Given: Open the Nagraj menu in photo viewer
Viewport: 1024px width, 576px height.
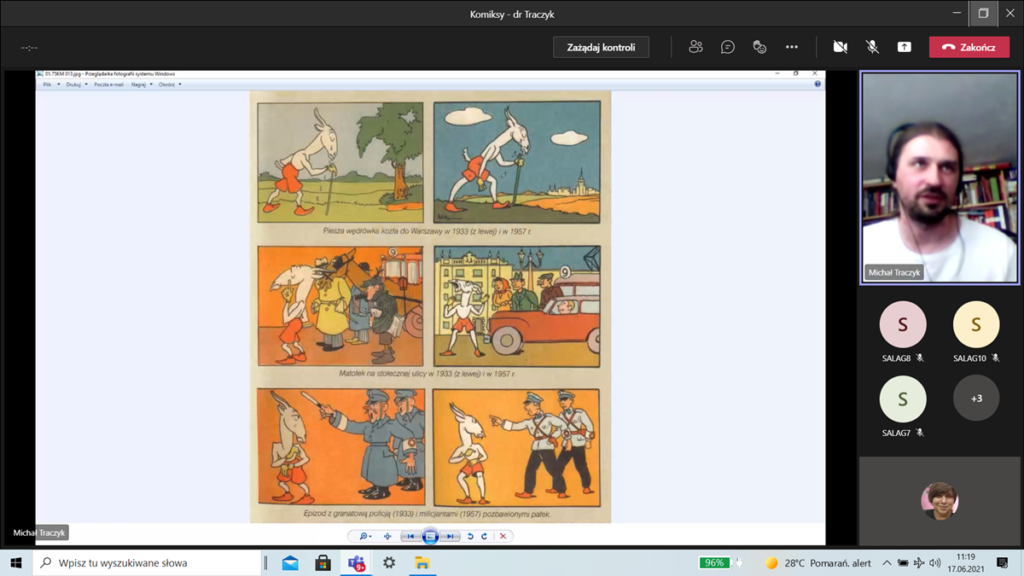Looking at the screenshot, I should coord(138,84).
